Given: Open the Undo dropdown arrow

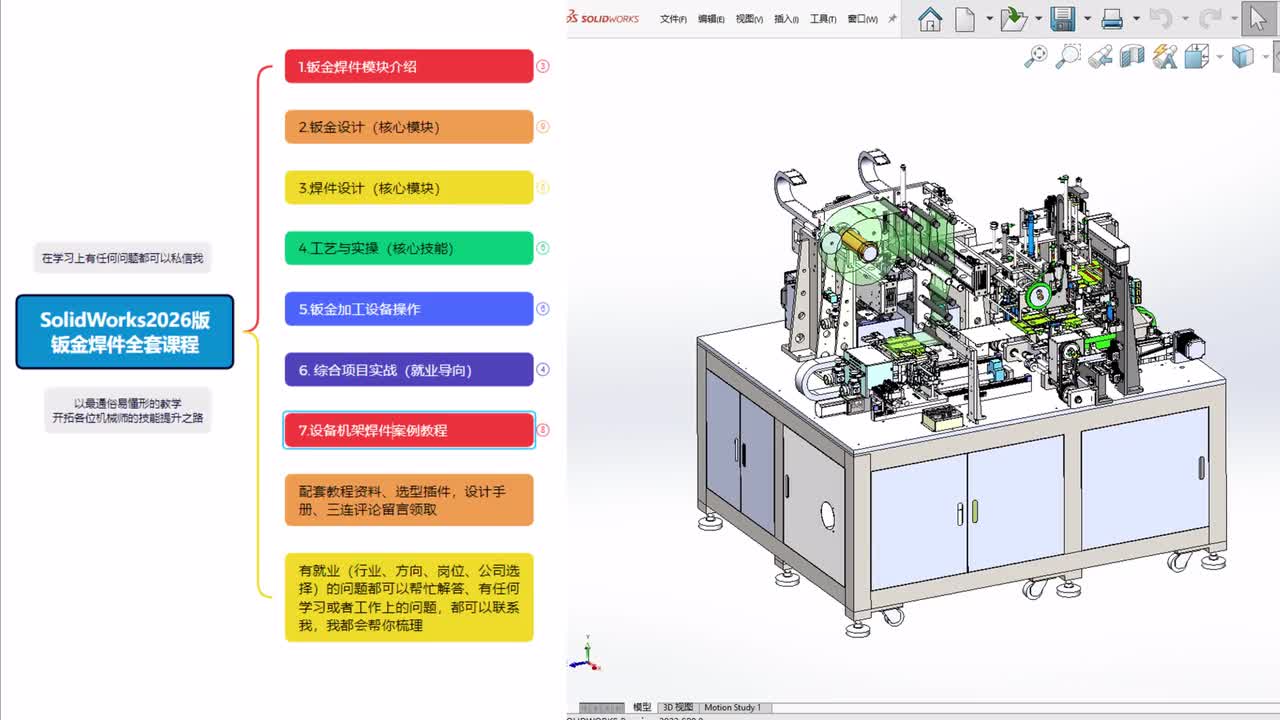Looking at the screenshot, I should point(1184,19).
